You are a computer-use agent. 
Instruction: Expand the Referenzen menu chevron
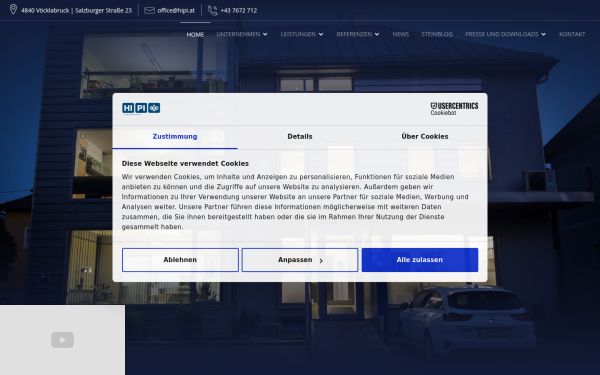point(377,34)
